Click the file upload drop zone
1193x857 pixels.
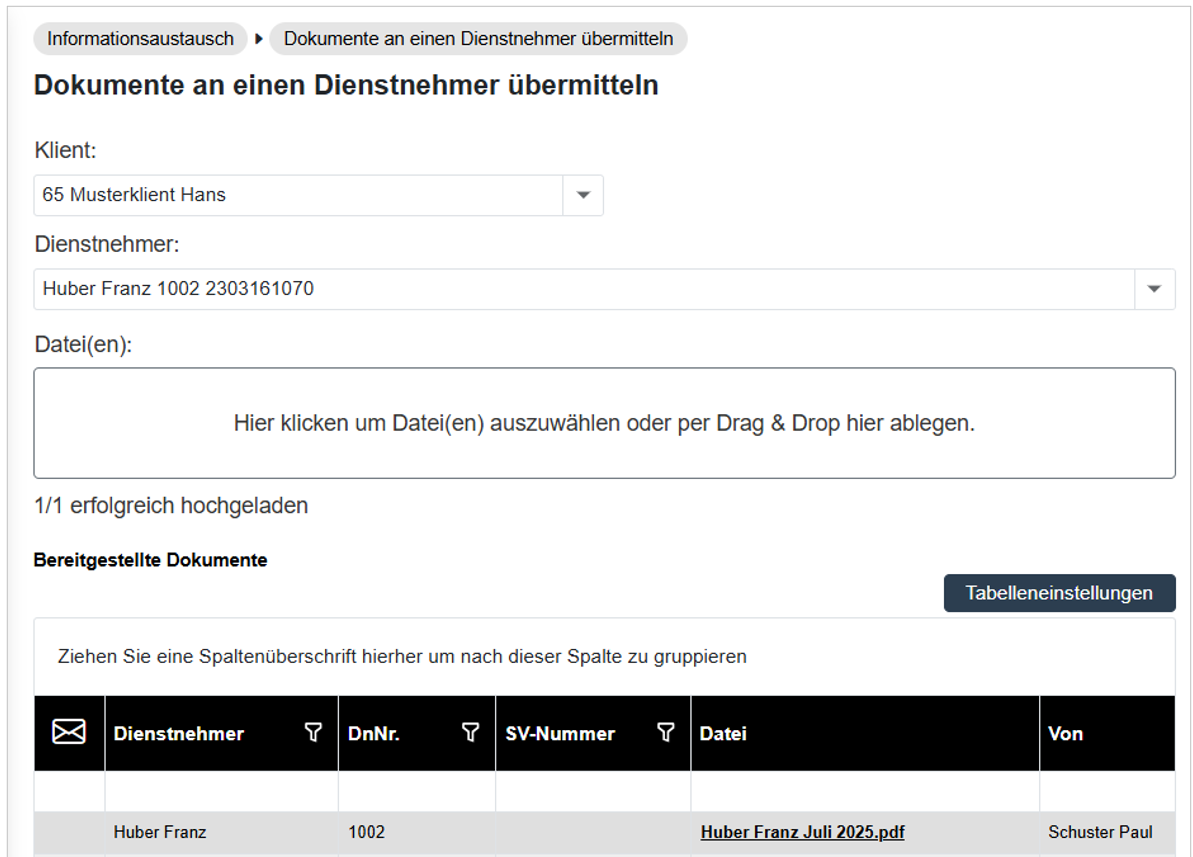[x=604, y=423]
